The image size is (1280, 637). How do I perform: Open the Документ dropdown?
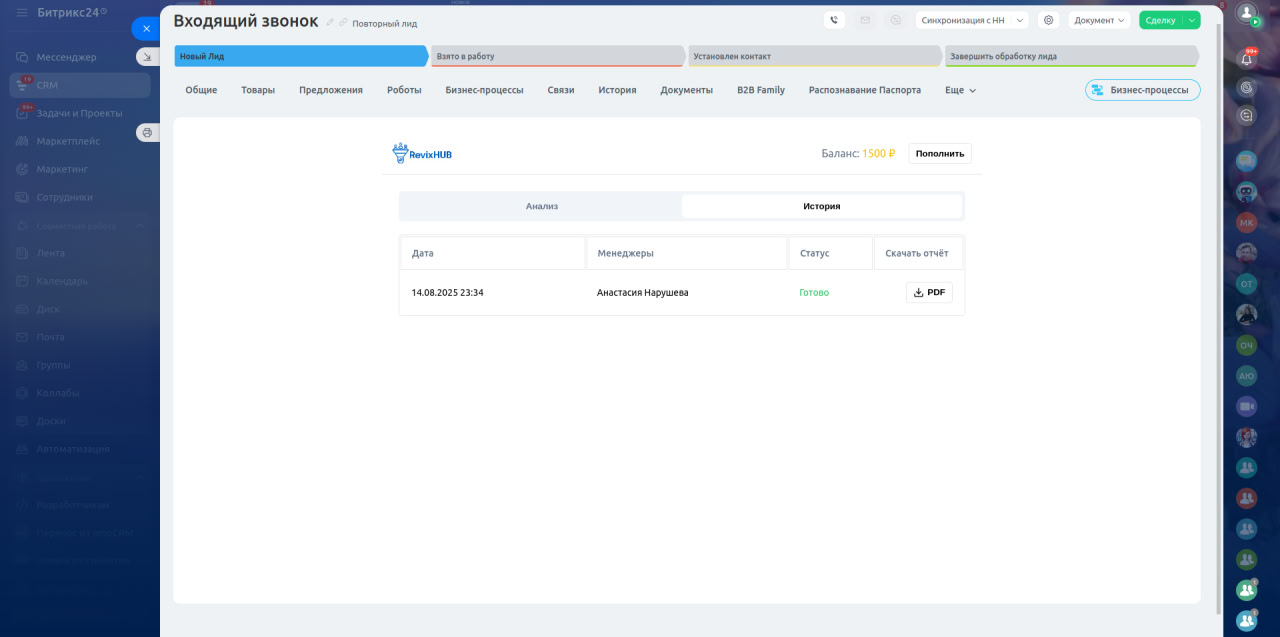pyautogui.click(x=1099, y=20)
